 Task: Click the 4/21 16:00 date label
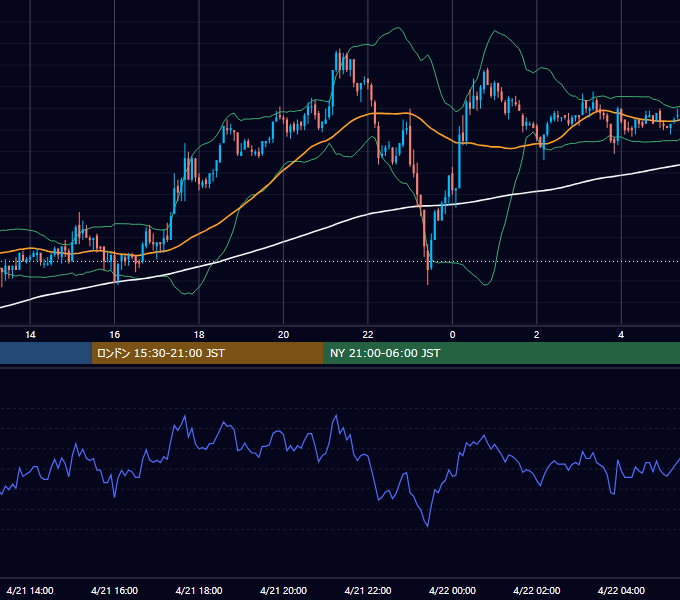[x=114, y=591]
